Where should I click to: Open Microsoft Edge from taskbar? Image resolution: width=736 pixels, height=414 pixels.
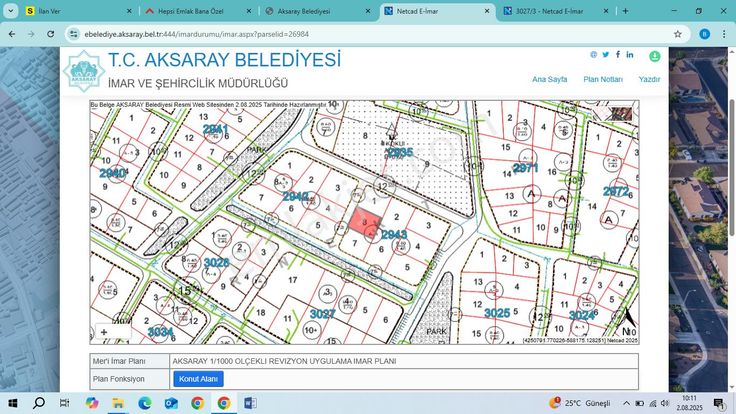click(x=145, y=403)
